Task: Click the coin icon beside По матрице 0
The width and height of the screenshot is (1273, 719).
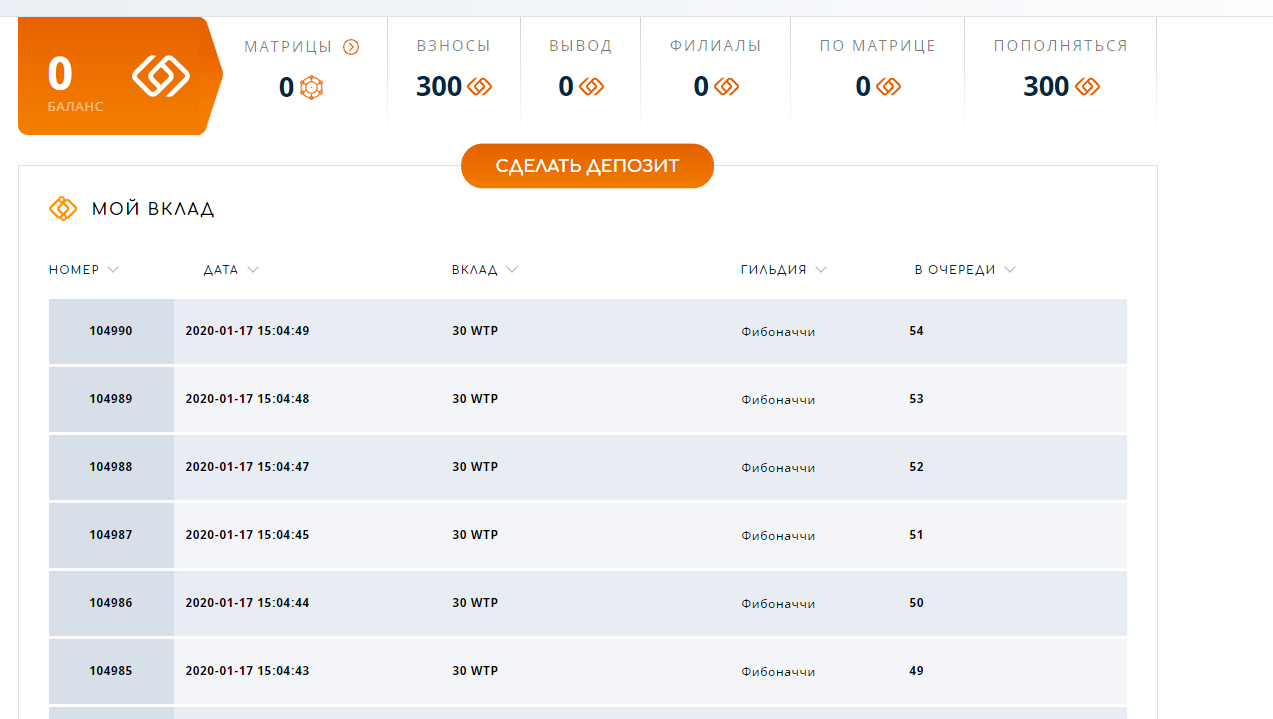Action: point(889,87)
